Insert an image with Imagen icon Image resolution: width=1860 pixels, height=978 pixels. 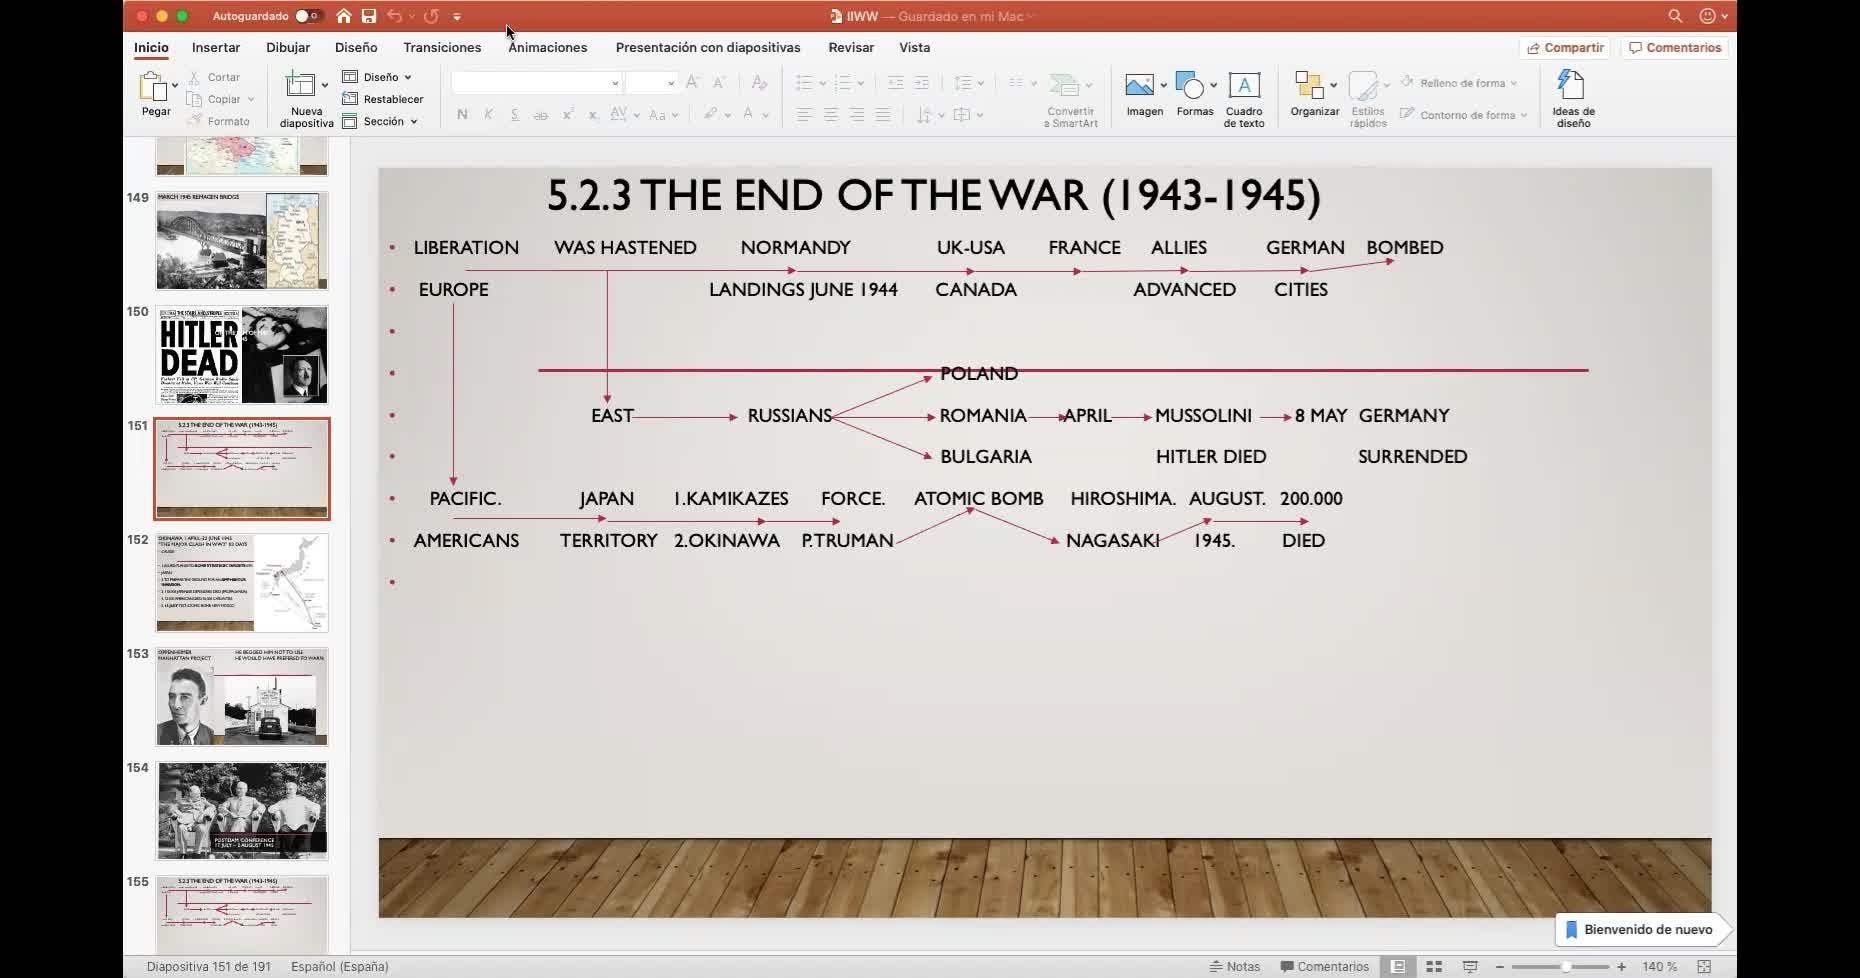click(1139, 85)
